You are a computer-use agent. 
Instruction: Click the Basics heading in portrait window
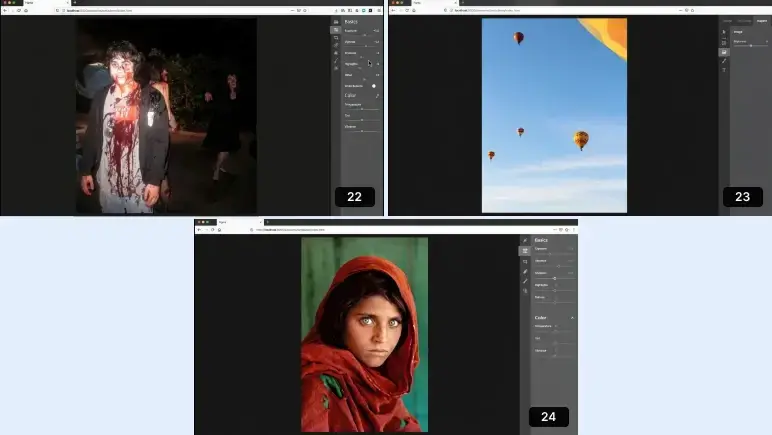point(541,240)
